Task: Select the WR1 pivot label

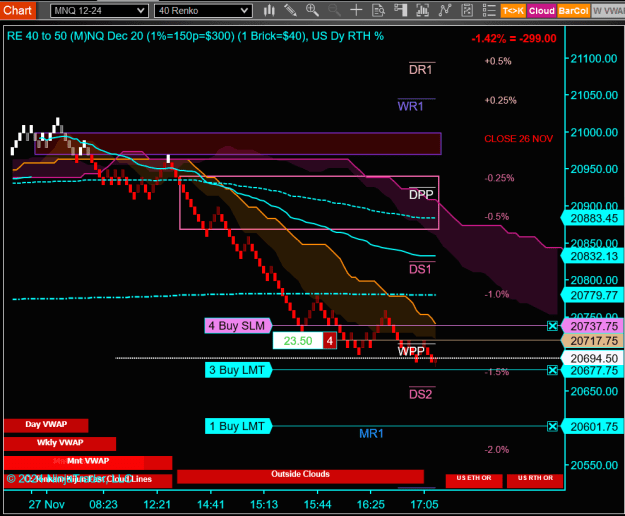Action: [411, 107]
